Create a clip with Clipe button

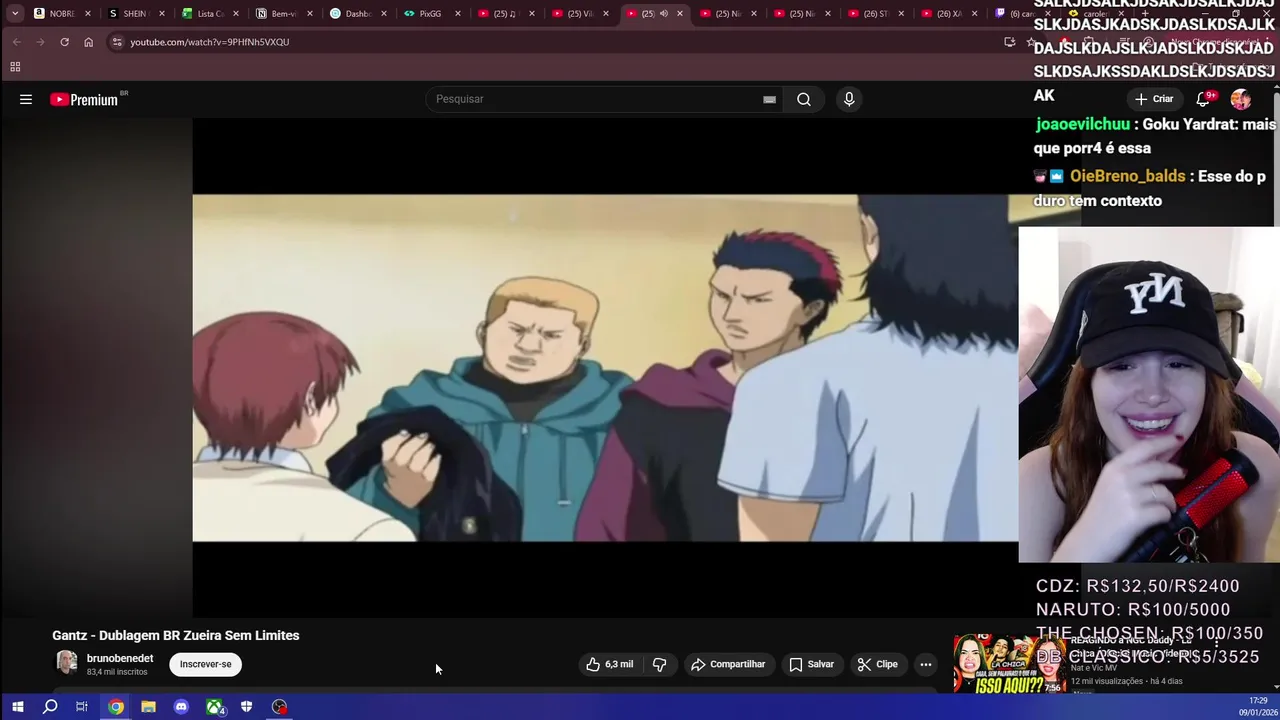click(878, 664)
